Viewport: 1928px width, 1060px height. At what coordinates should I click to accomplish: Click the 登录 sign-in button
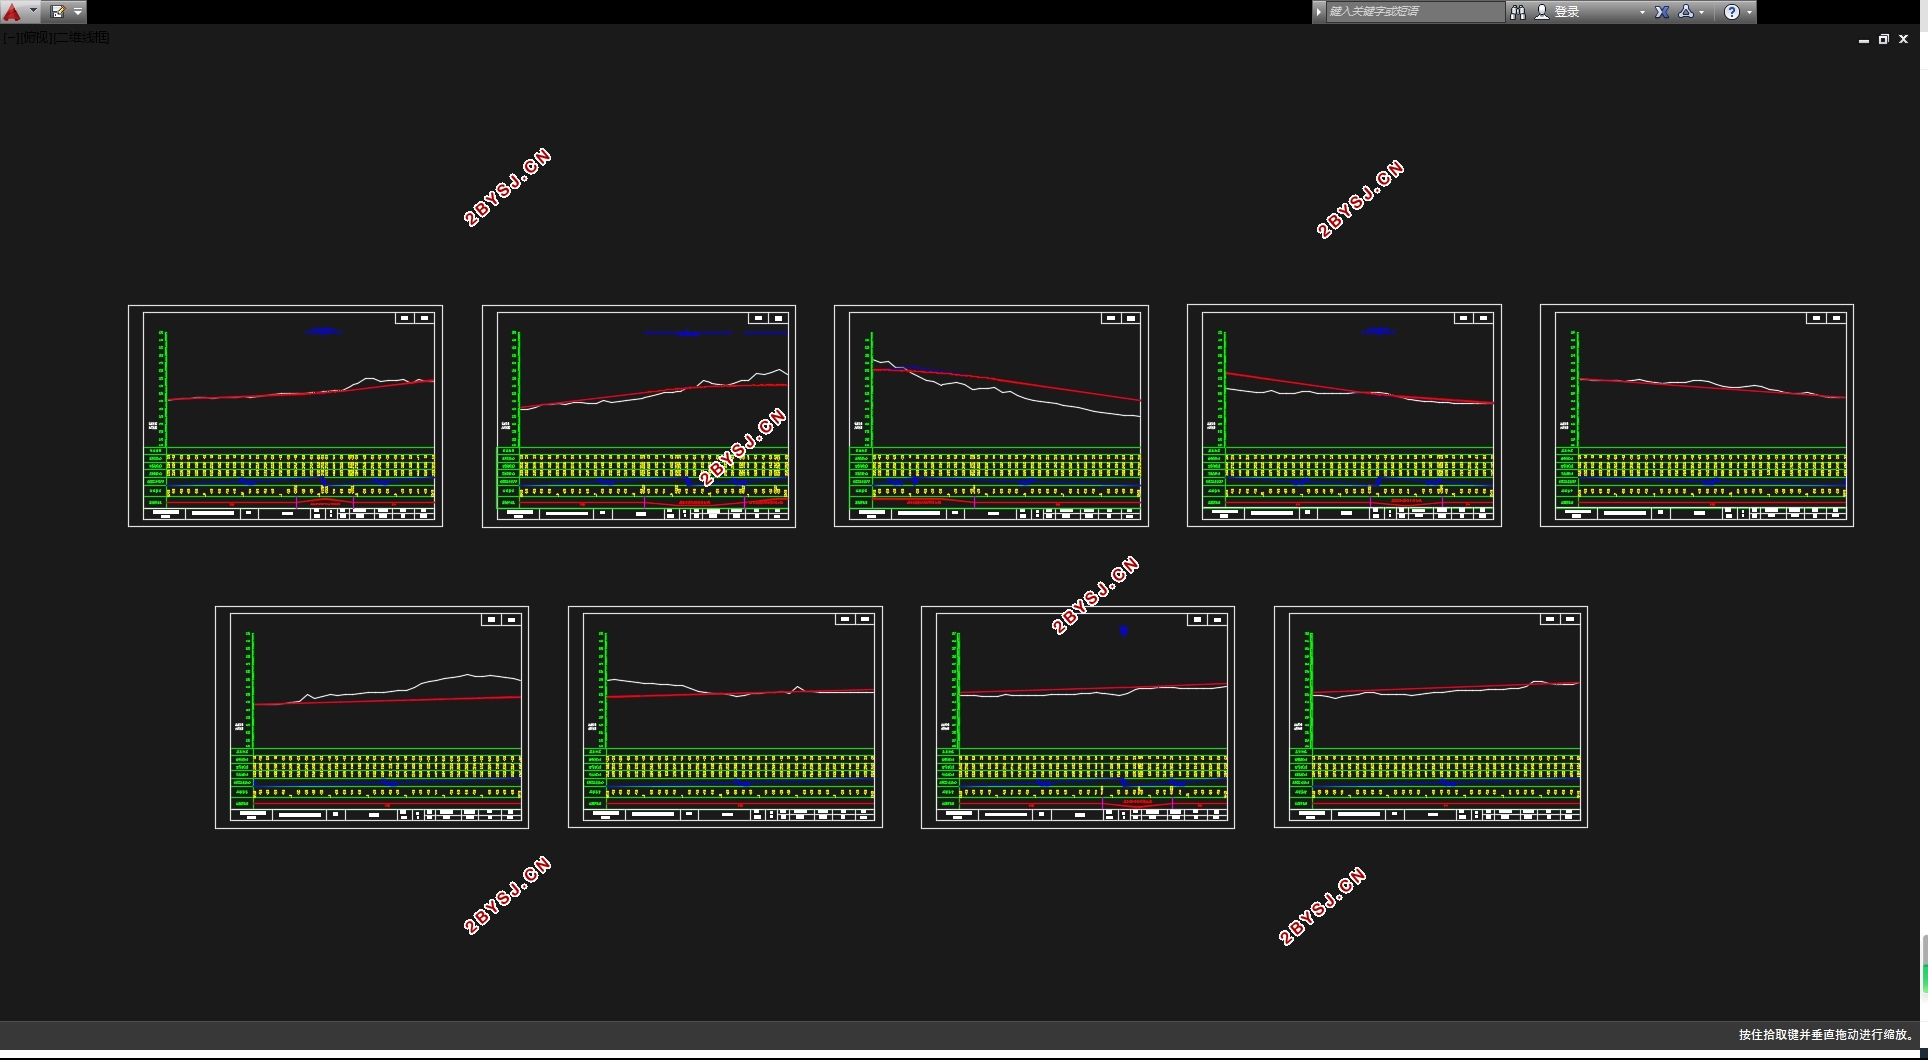click(1558, 12)
